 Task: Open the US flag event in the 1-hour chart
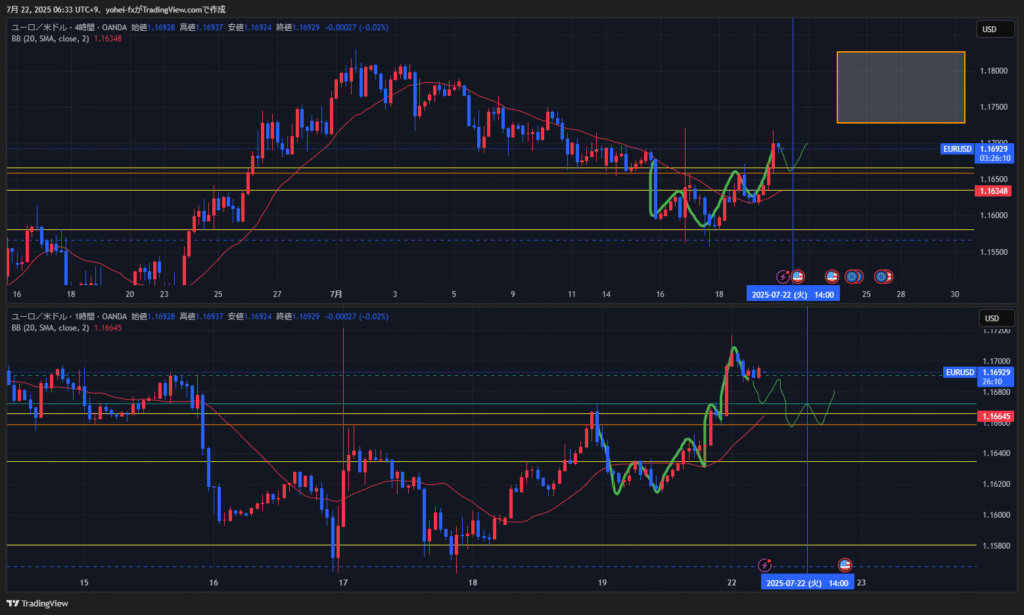(x=845, y=565)
